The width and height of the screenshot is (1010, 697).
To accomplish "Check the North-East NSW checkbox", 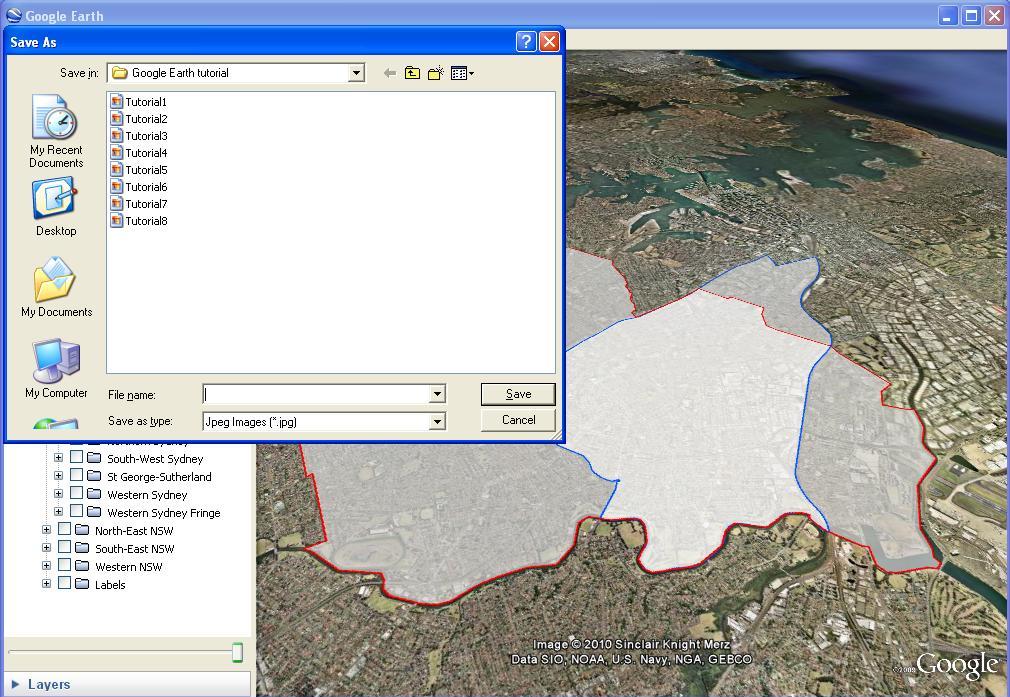I will click(64, 530).
